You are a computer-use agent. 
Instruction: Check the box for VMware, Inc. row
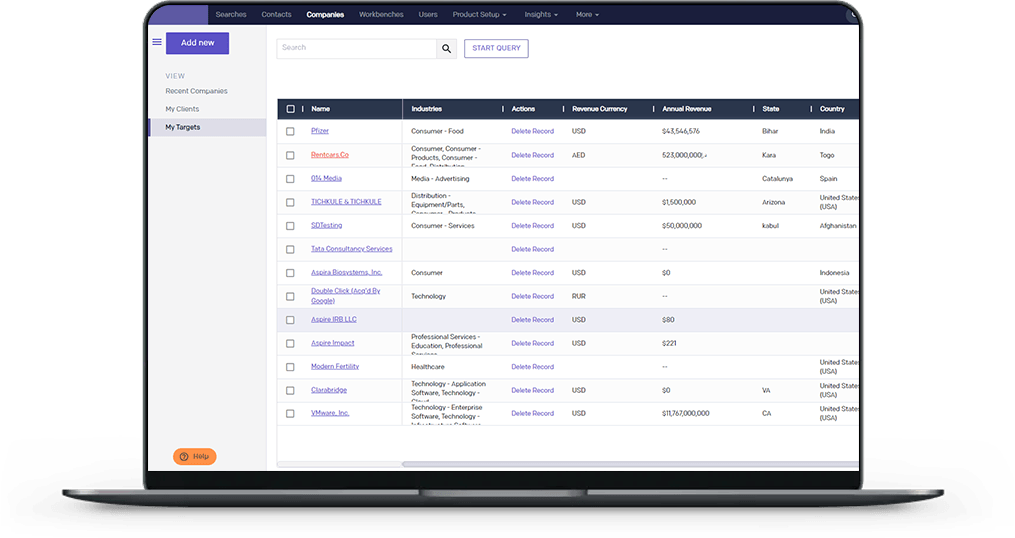(291, 414)
